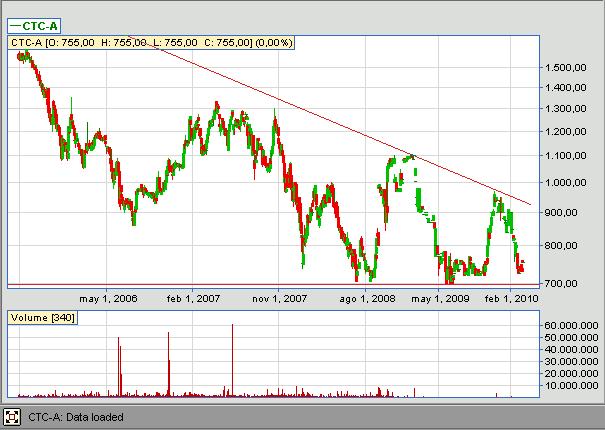Click the may 1, 2009 date label
The height and width of the screenshot is (430, 605).
(440, 298)
